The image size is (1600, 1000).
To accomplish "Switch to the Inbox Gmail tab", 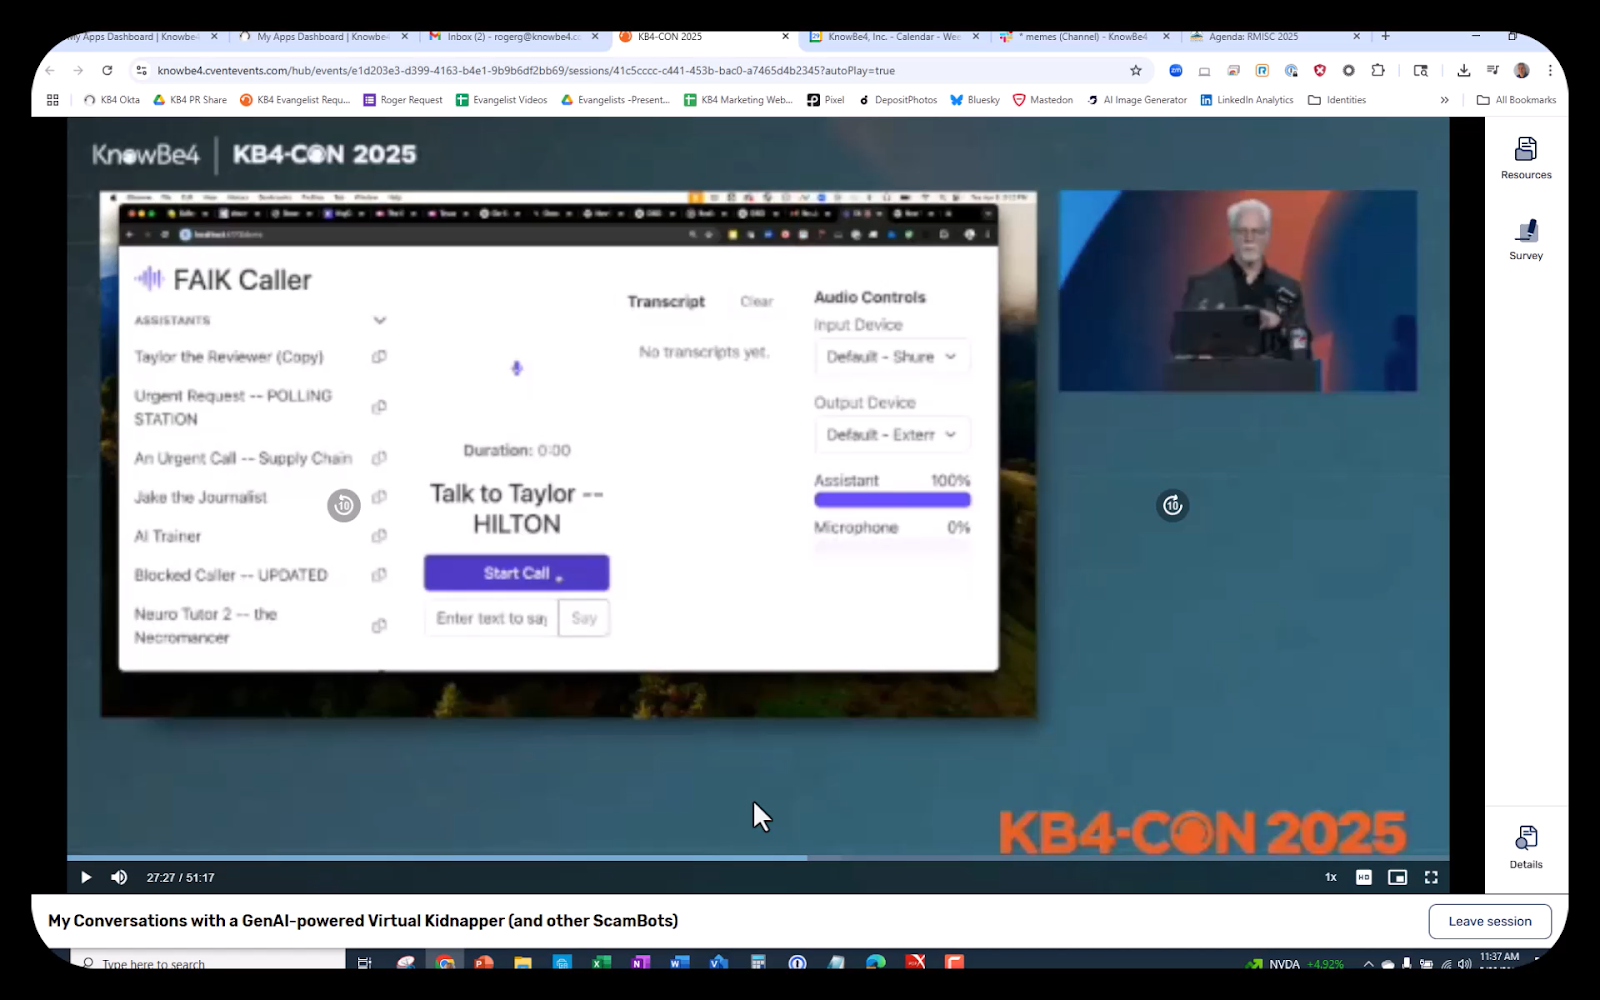I will pos(513,36).
